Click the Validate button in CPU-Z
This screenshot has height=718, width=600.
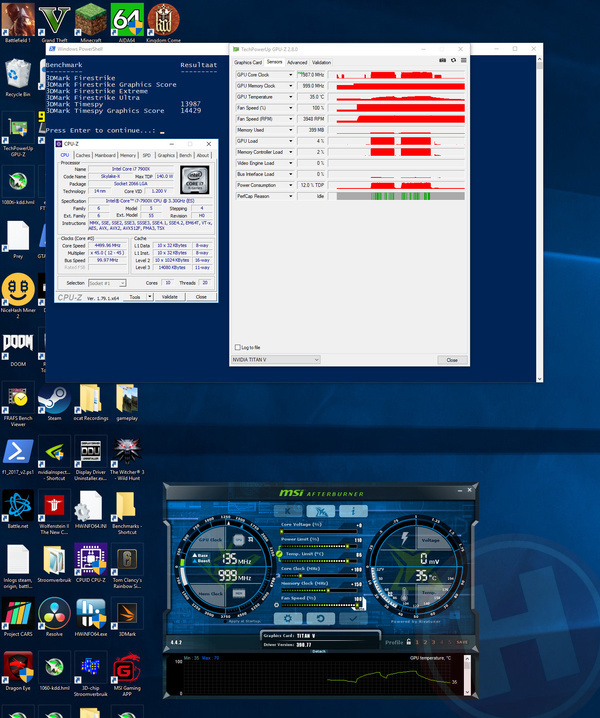click(169, 297)
